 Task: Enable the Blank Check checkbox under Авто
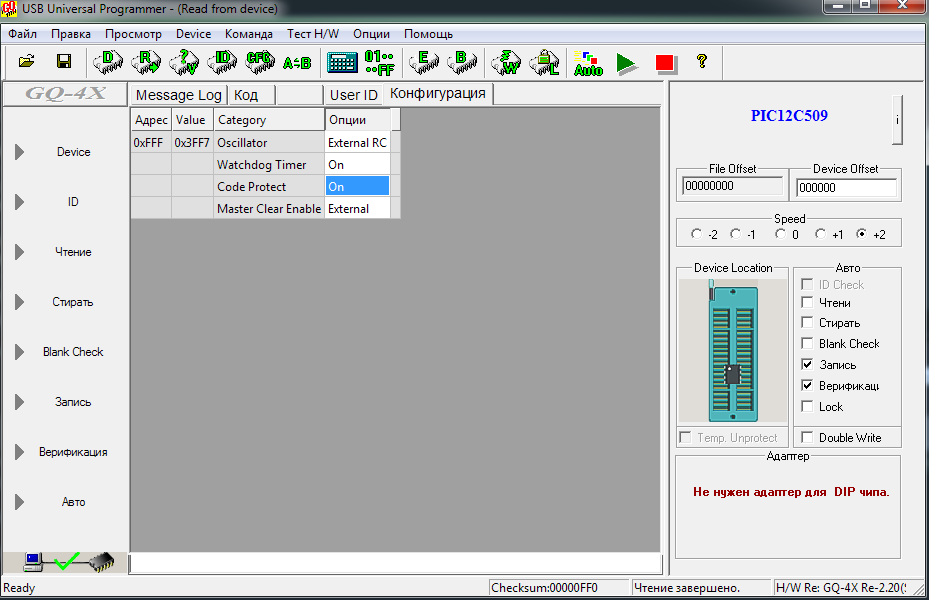pos(807,344)
